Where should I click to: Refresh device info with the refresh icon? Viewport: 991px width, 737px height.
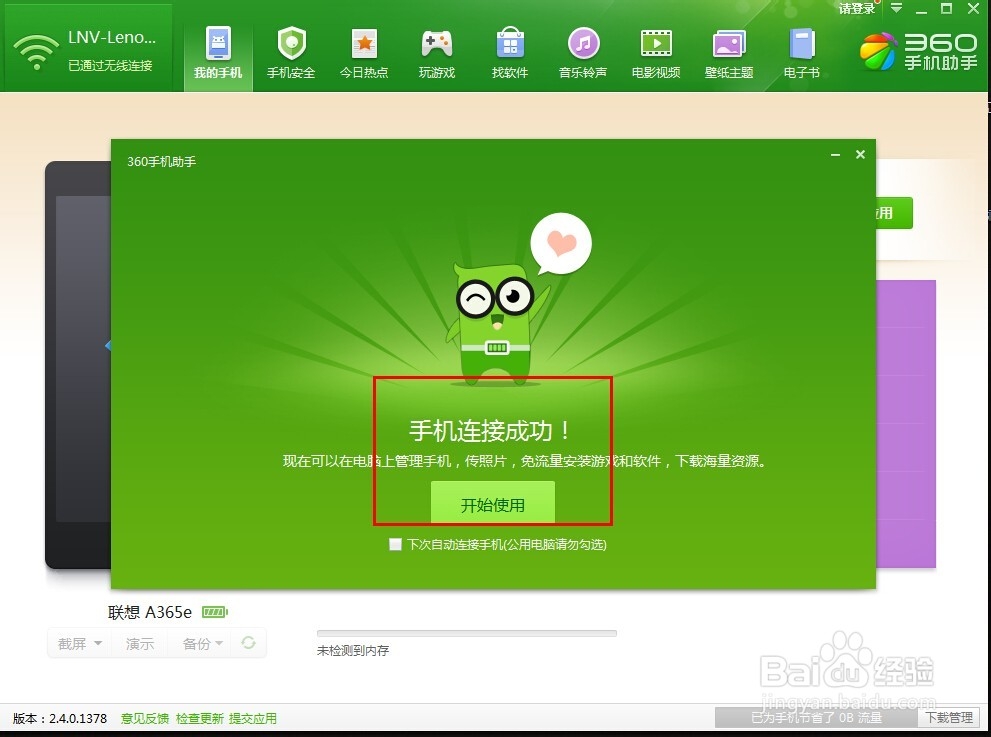click(x=247, y=643)
